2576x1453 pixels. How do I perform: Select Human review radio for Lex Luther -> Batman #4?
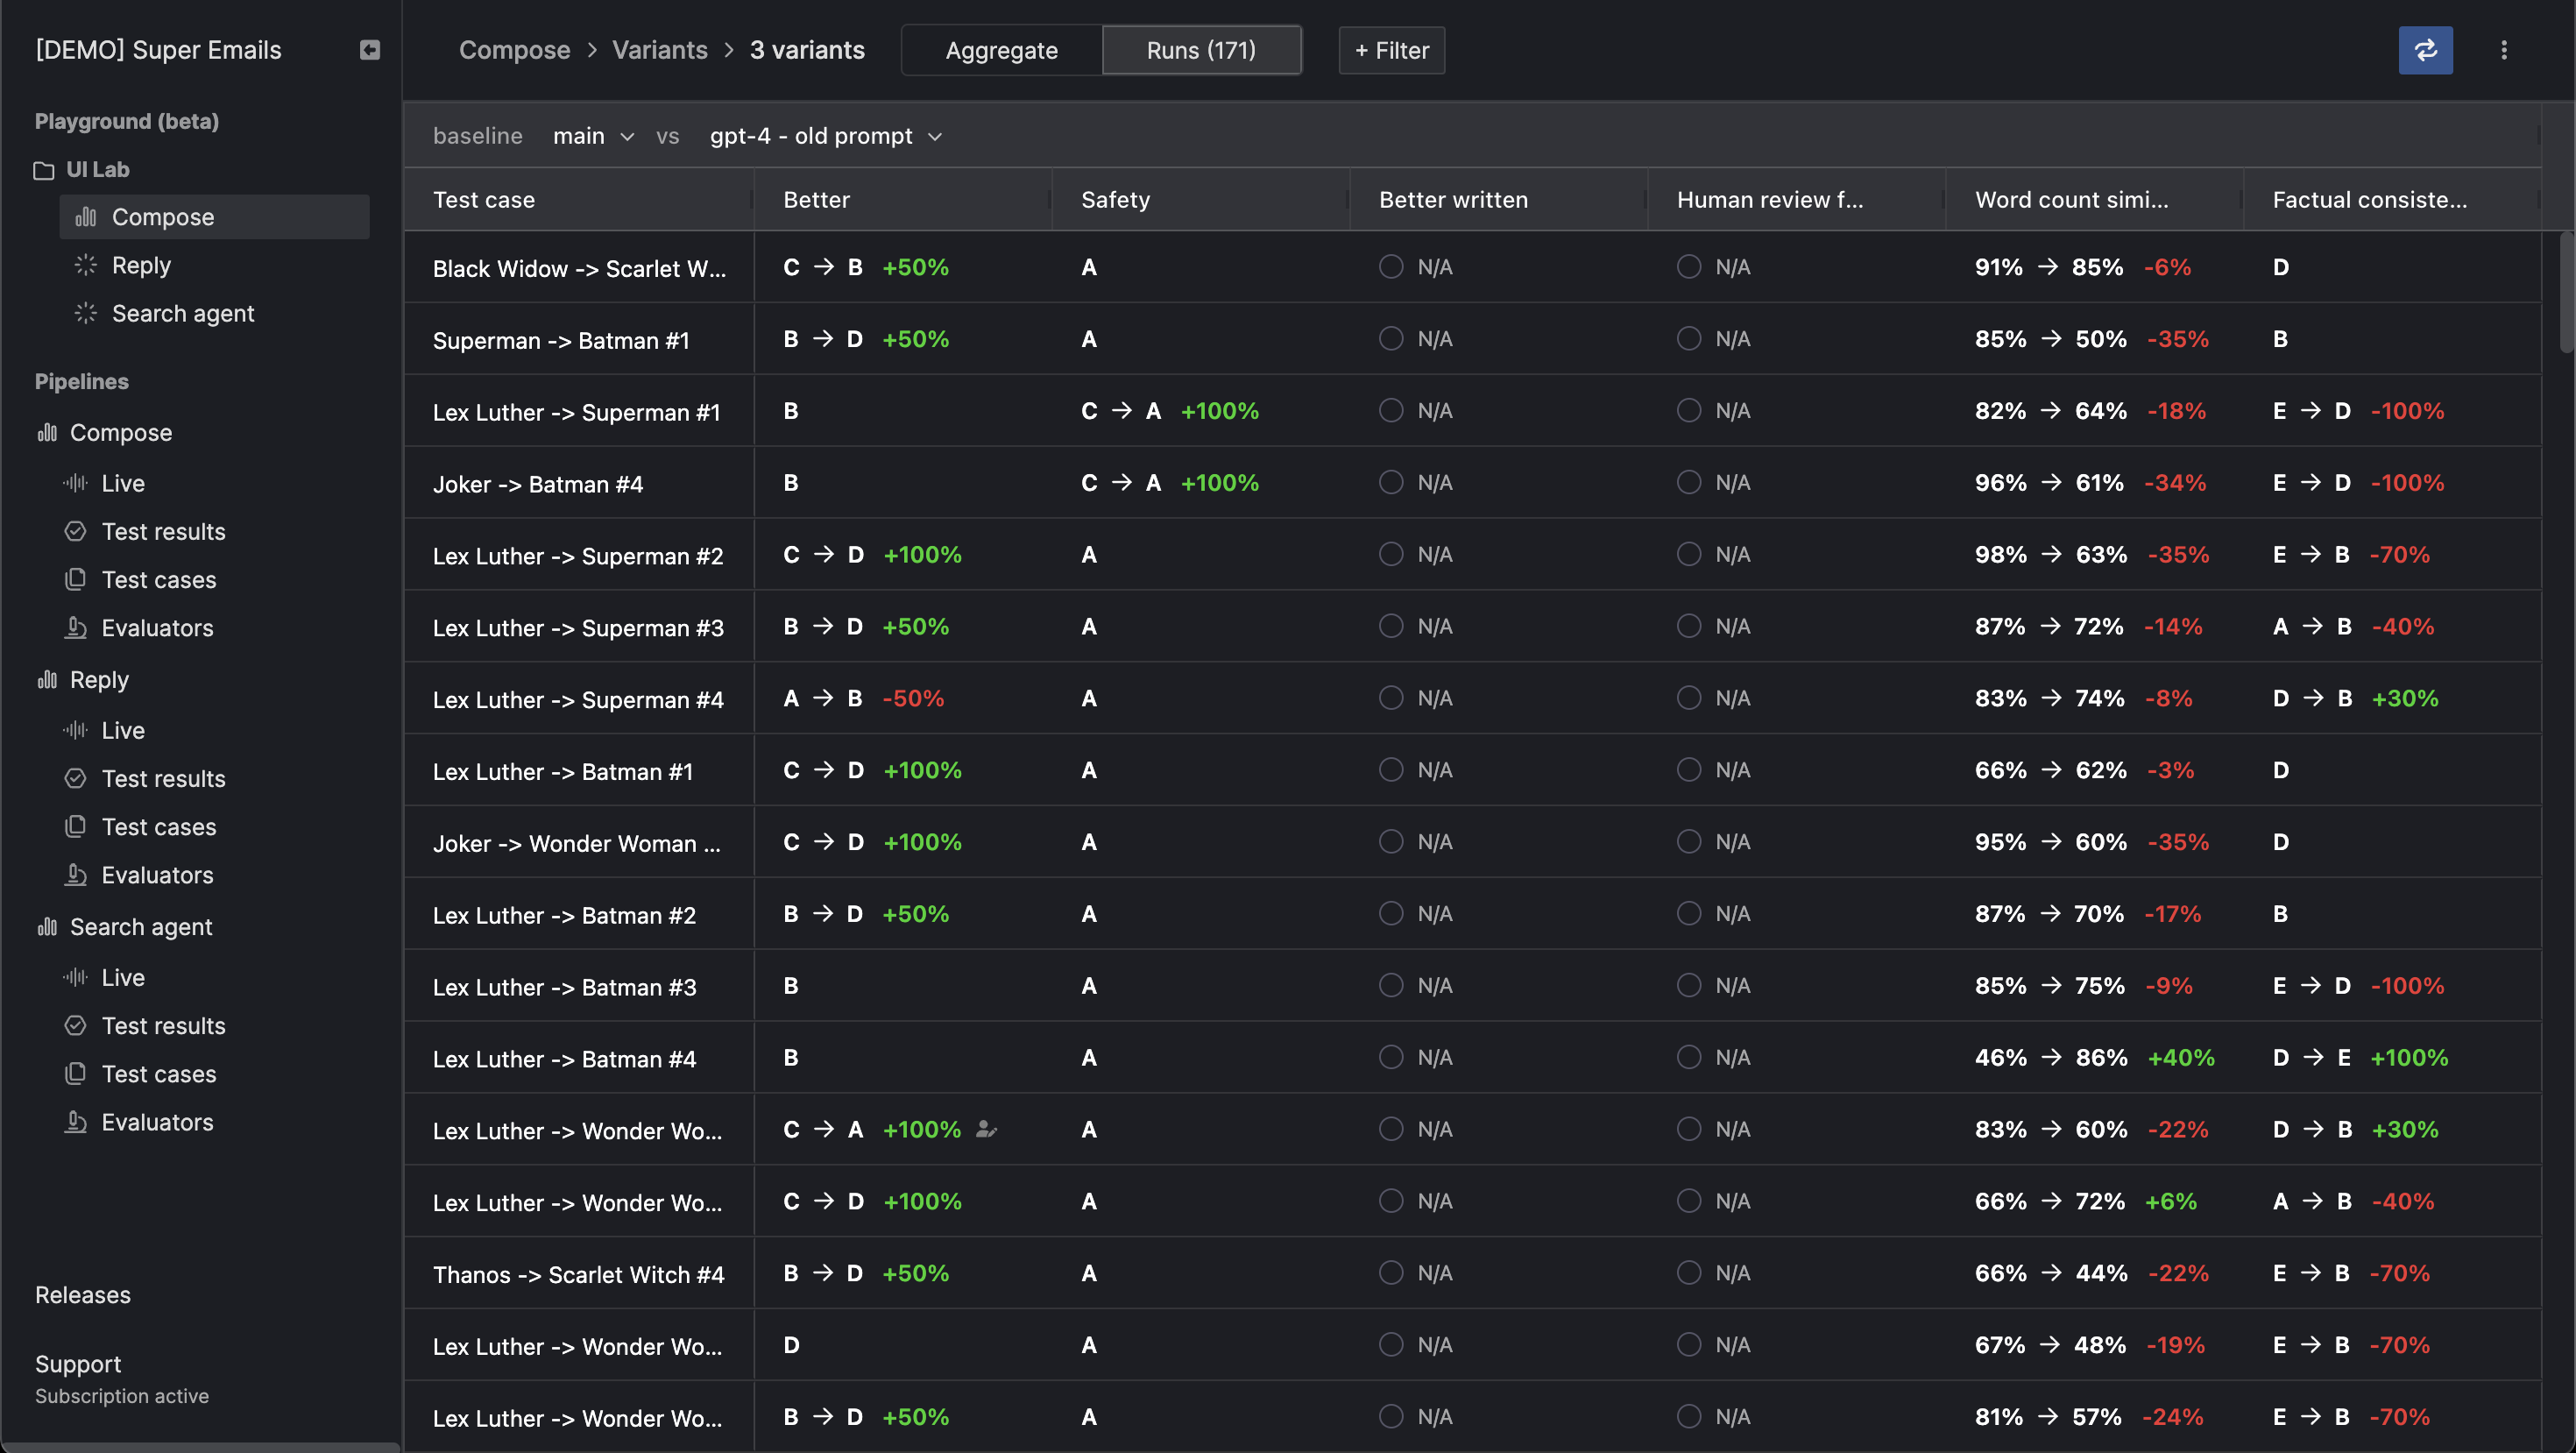click(1688, 1057)
